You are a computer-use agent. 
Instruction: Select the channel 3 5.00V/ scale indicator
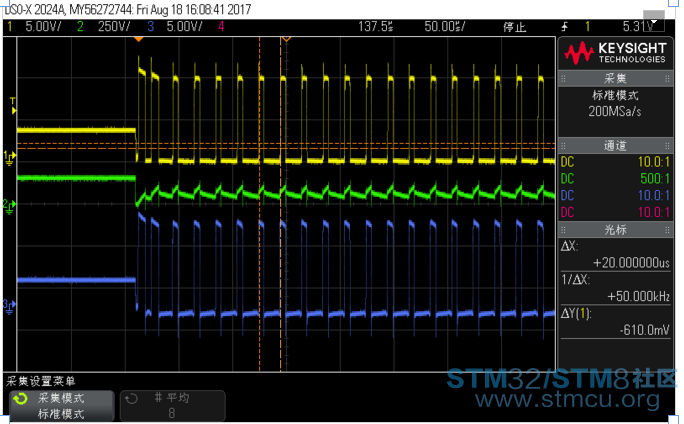coord(174,27)
